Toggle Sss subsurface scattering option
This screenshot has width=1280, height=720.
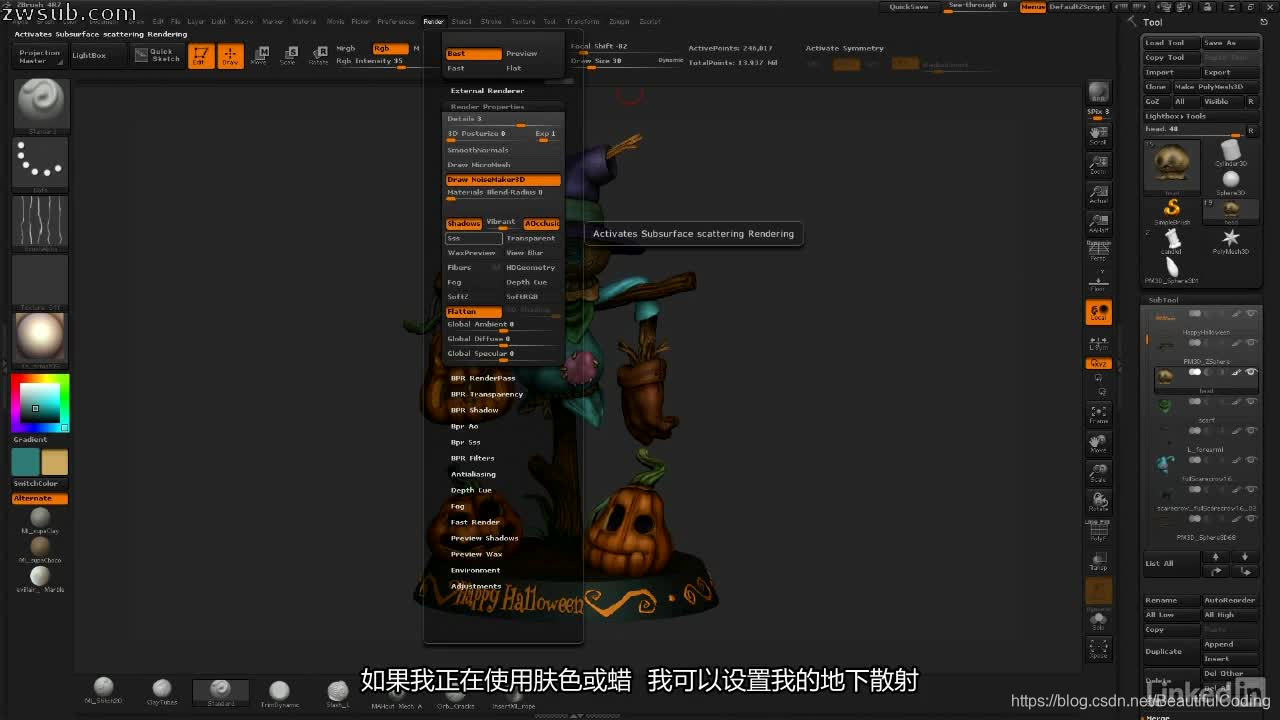point(474,238)
